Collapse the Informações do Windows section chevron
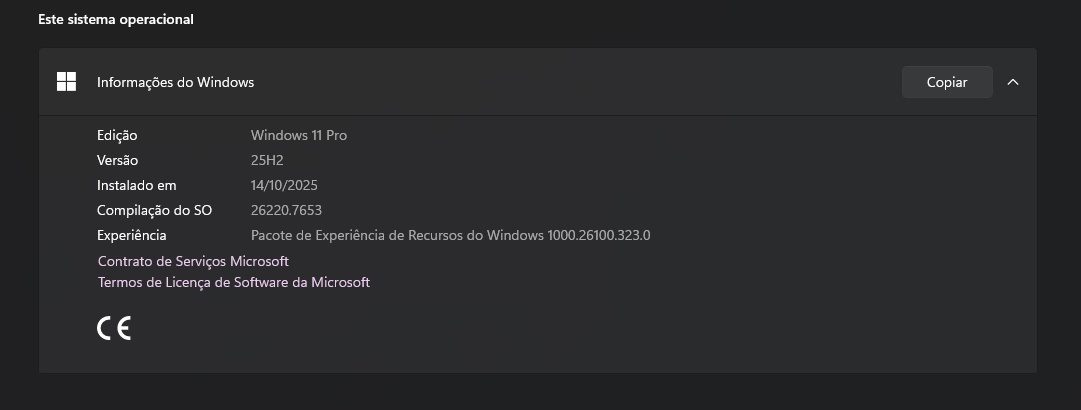 pos(1013,82)
